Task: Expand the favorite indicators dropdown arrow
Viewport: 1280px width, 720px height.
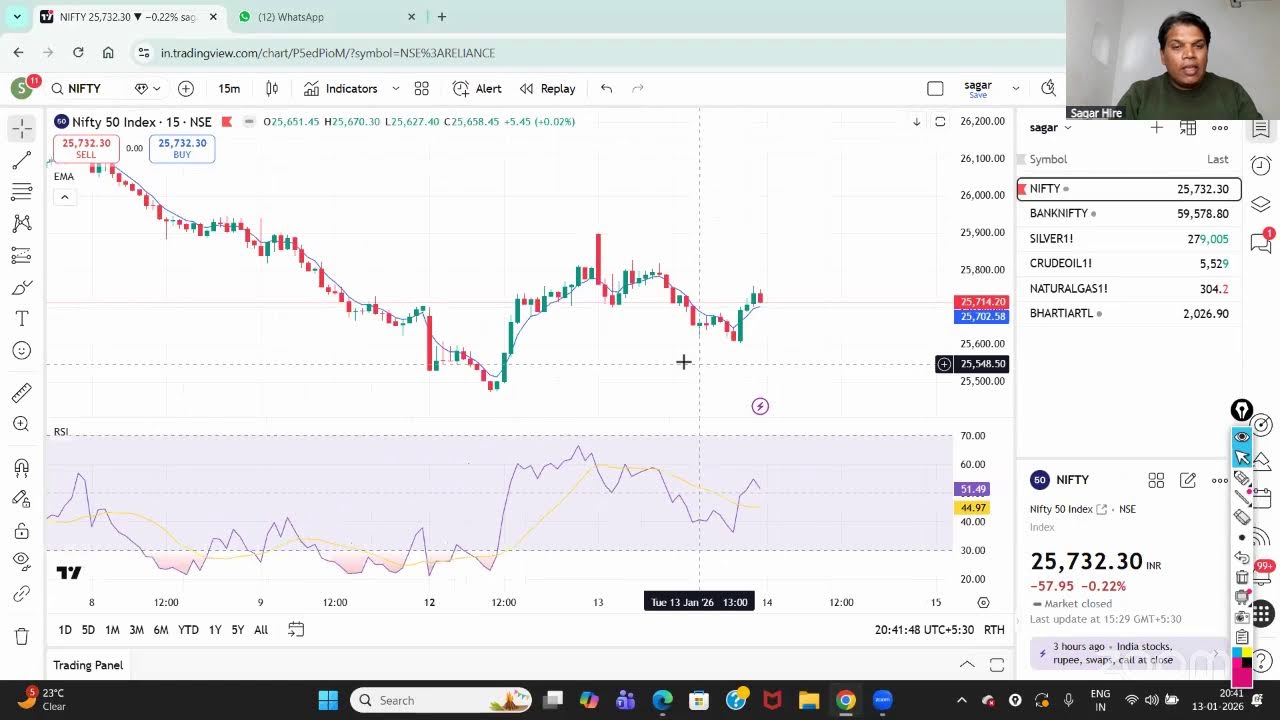Action: [395, 88]
